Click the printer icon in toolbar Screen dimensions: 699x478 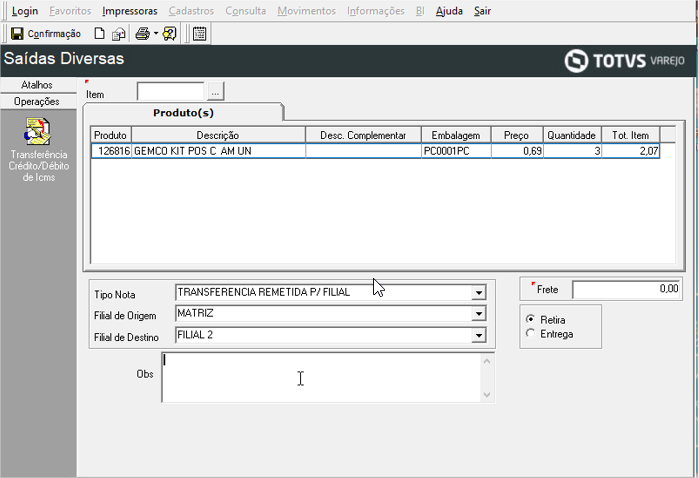coord(143,34)
